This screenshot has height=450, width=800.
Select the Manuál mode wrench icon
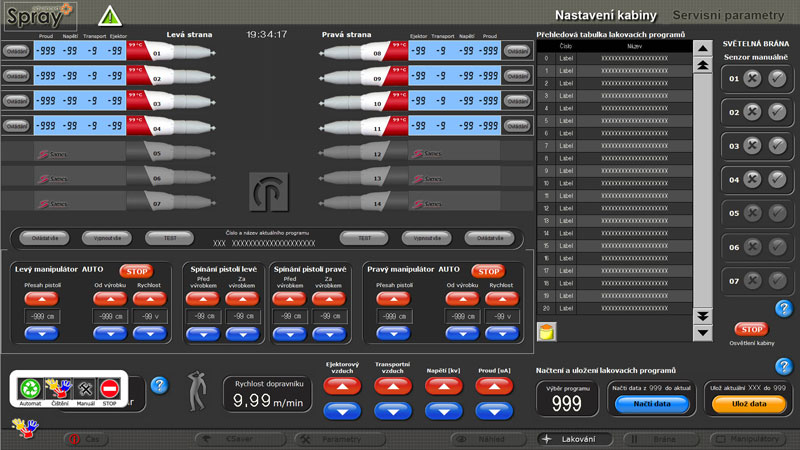coord(83,390)
